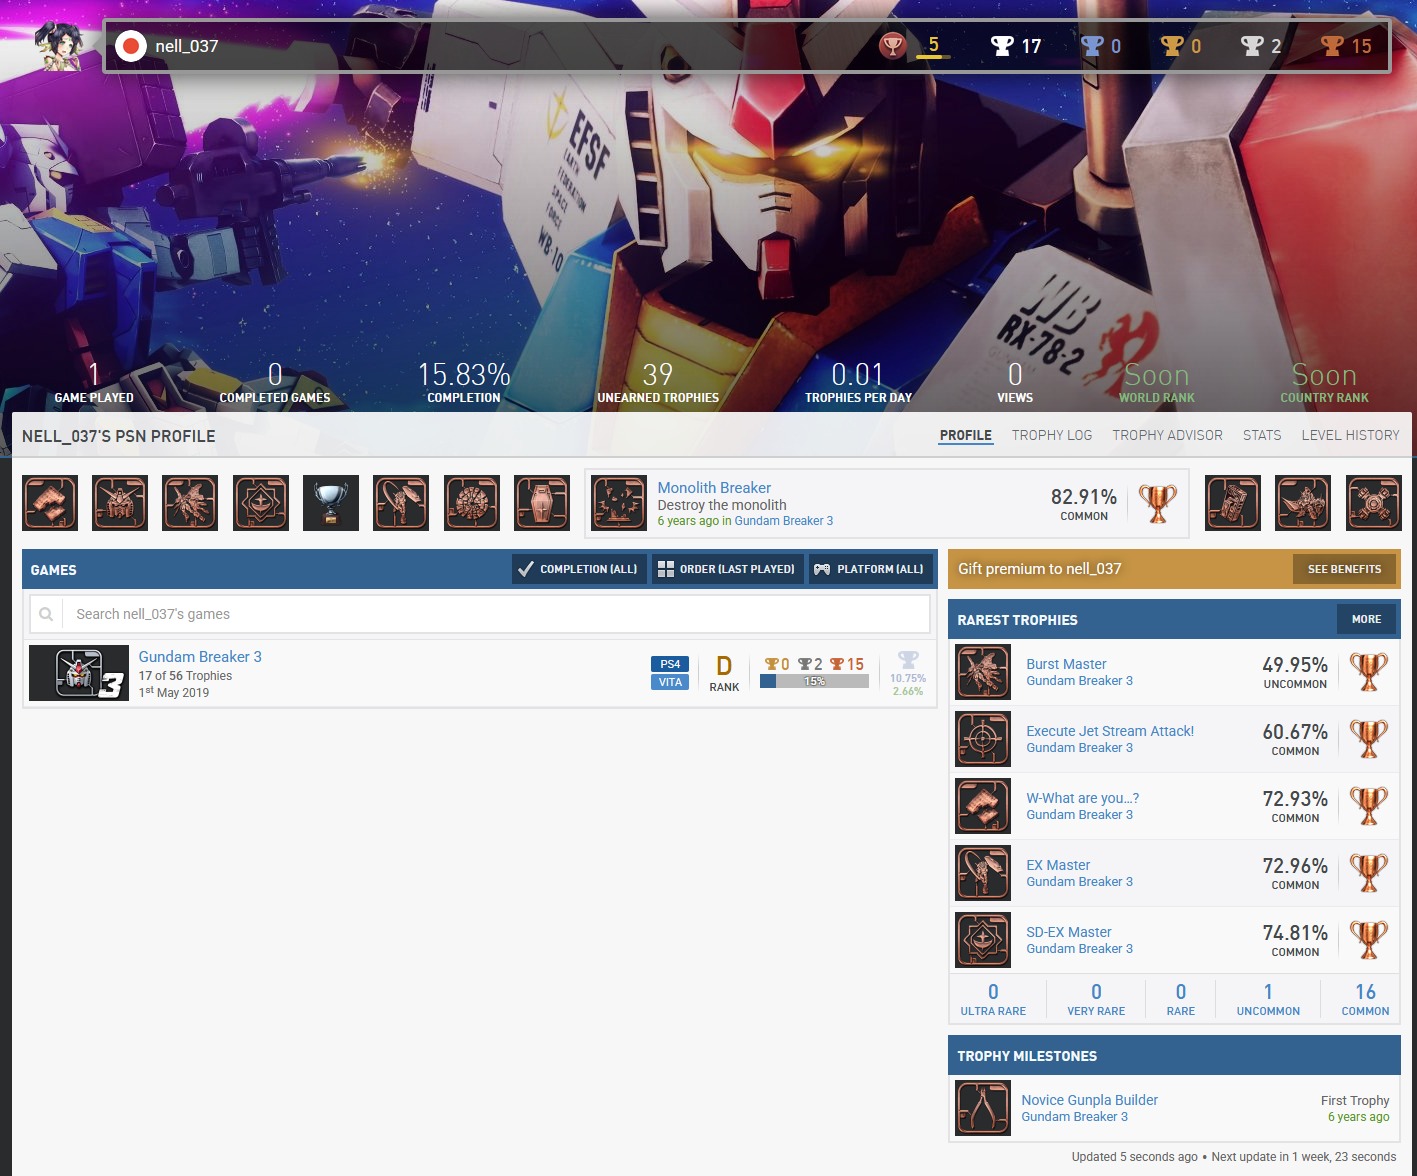
Task: Click the nell_037 username in header
Action: [x=187, y=46]
